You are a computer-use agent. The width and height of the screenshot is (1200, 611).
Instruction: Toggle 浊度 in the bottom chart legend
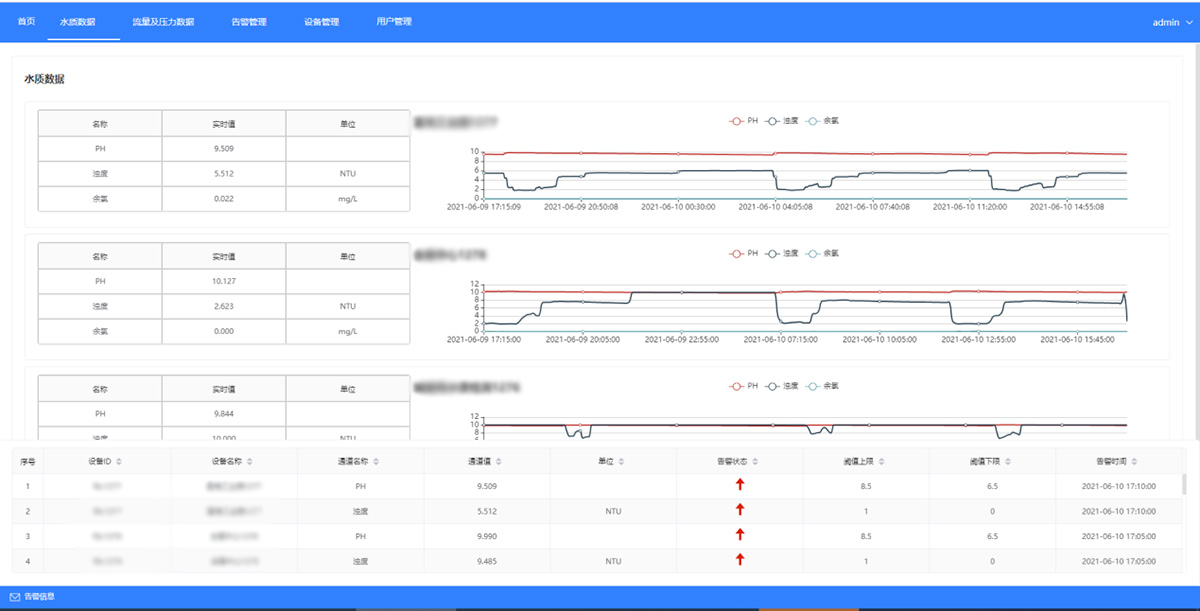pos(780,386)
